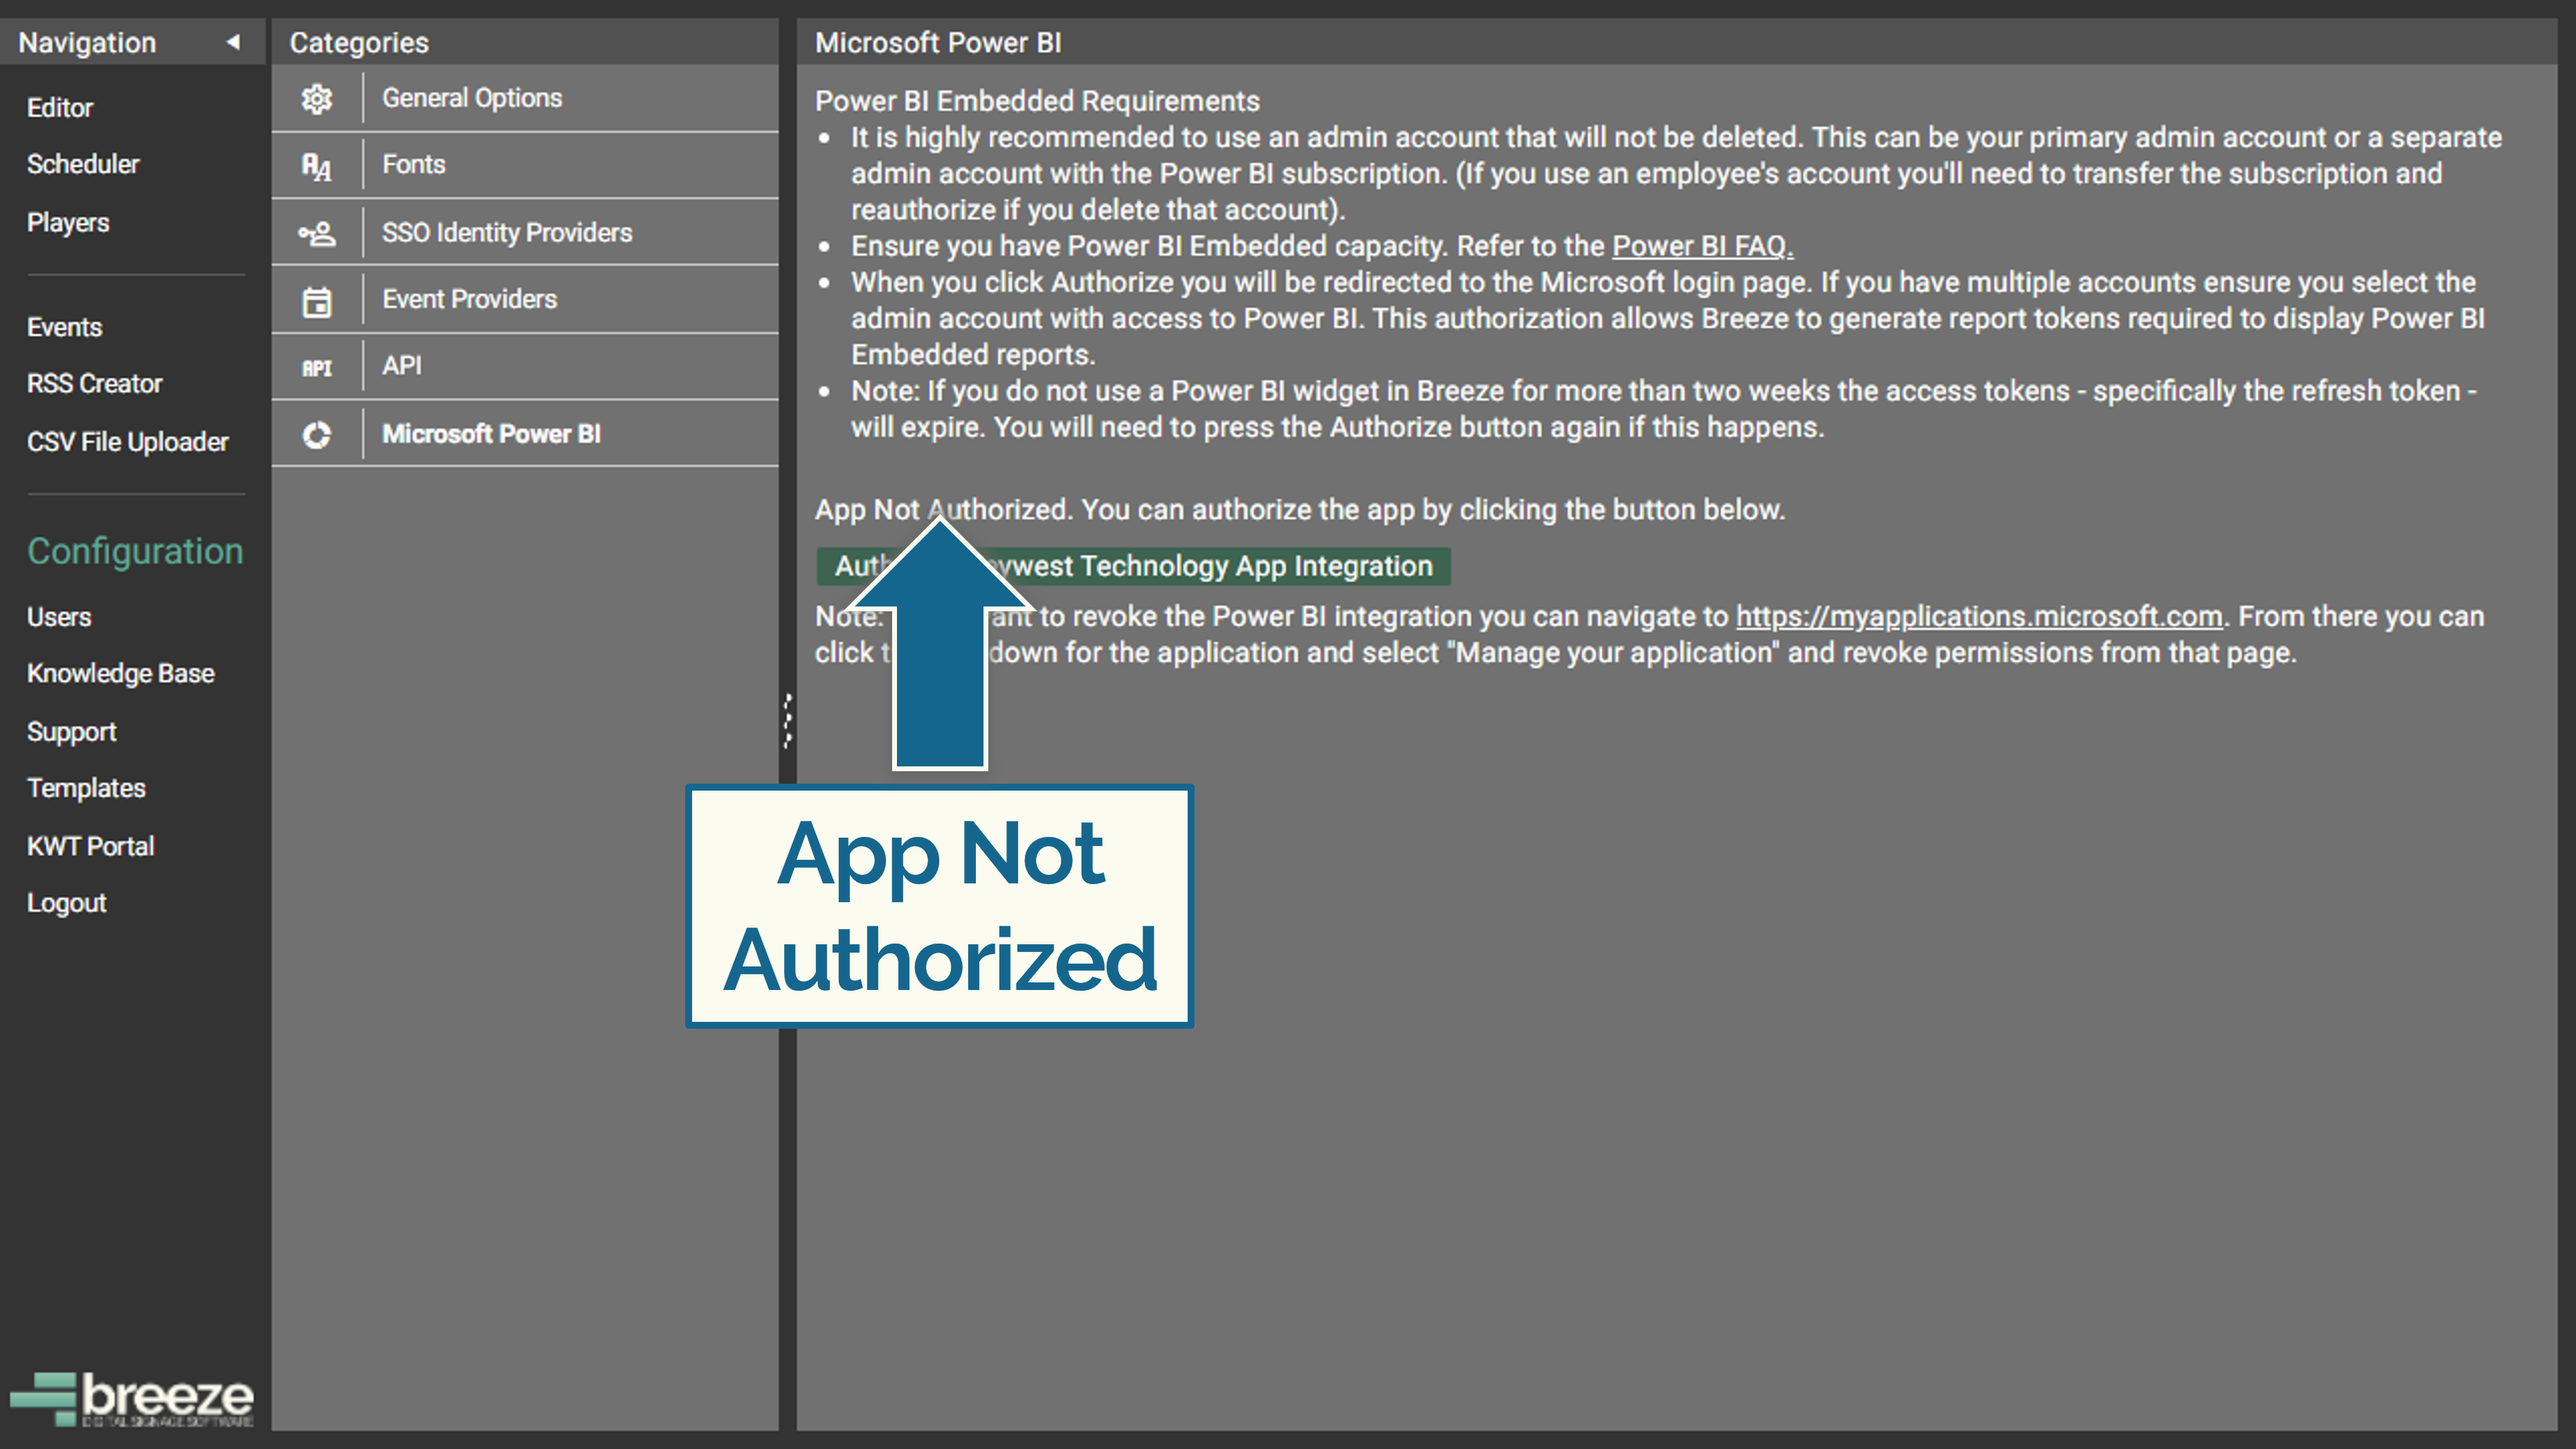The height and width of the screenshot is (1449, 2576).
Task: Open Players in navigation
Action: (68, 222)
